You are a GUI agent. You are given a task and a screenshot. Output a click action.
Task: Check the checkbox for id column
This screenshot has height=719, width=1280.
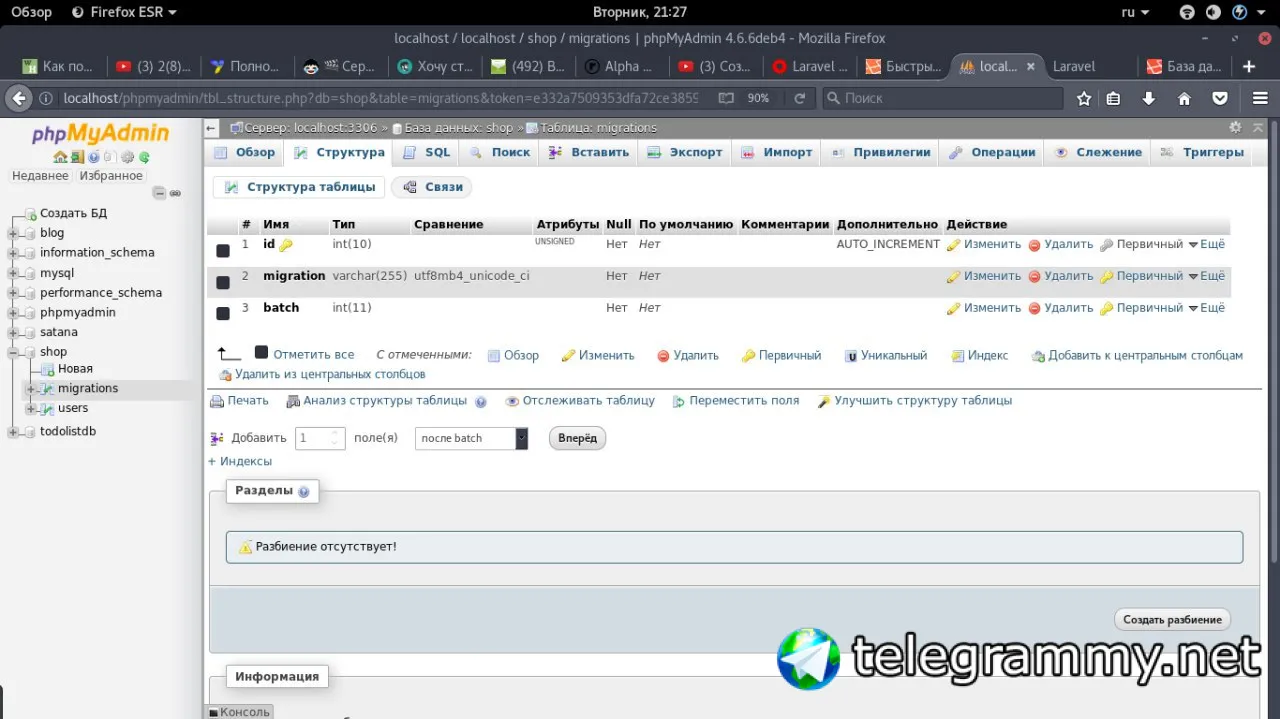pyautogui.click(x=223, y=250)
